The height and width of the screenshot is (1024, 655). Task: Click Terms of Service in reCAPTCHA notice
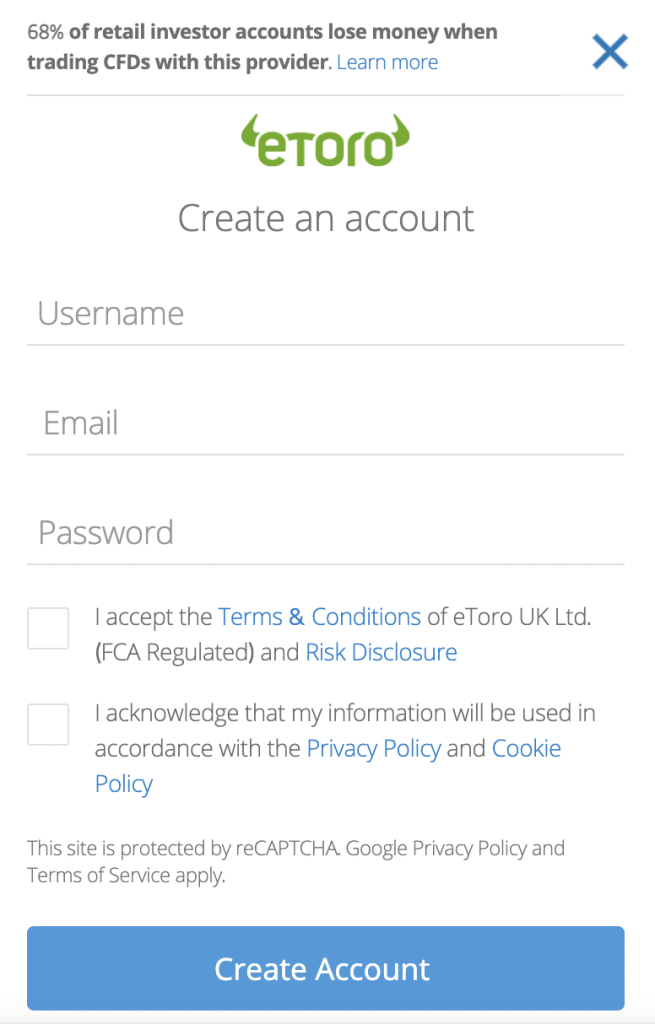[x=92, y=877]
